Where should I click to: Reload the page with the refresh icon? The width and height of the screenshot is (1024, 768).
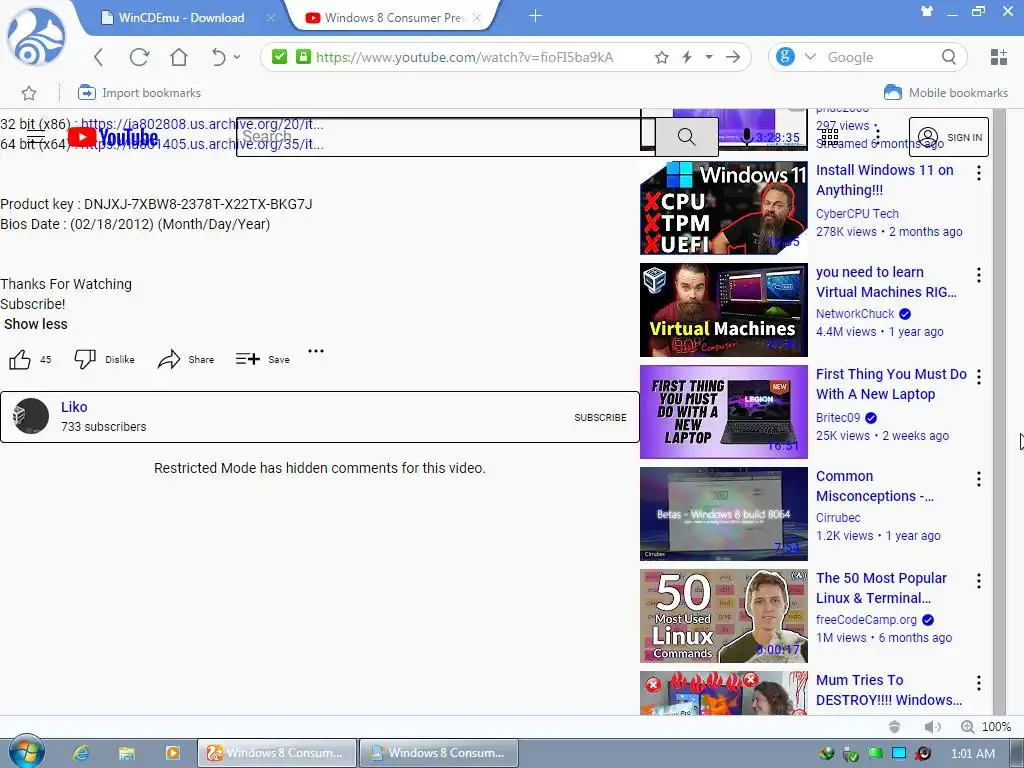tap(138, 57)
